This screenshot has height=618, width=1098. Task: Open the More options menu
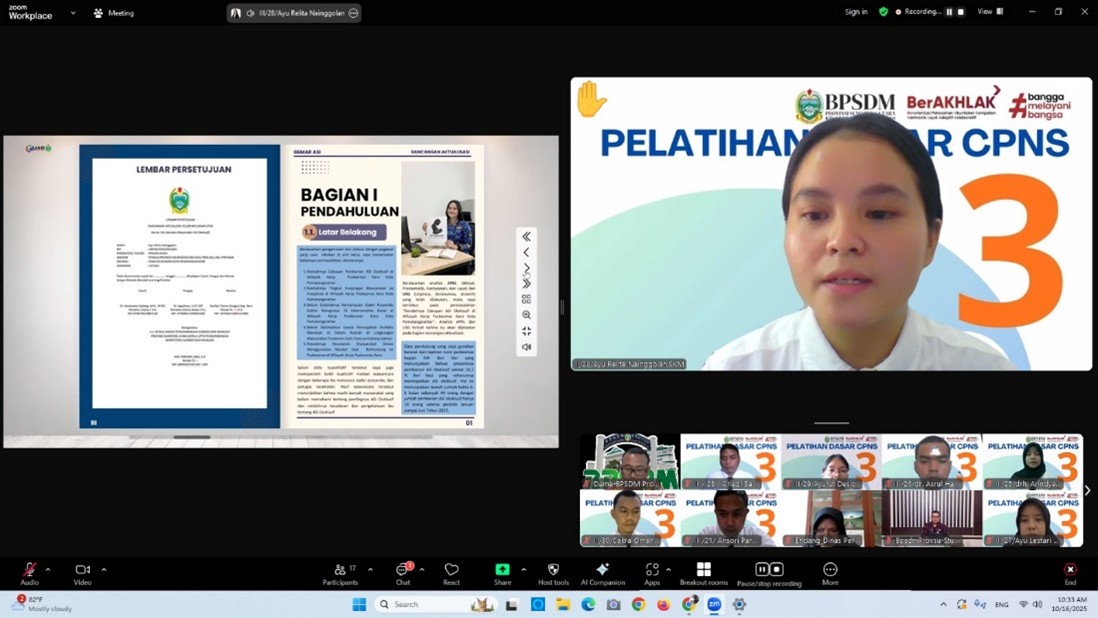[830, 571]
